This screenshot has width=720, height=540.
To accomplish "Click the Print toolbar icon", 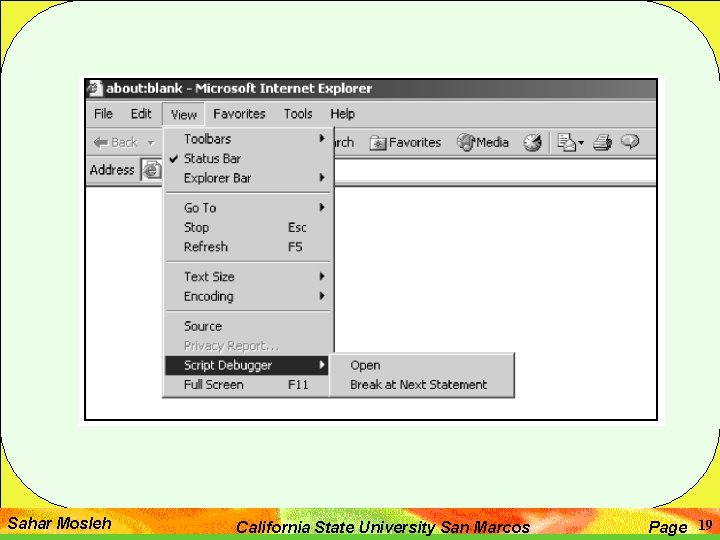I will click(602, 143).
